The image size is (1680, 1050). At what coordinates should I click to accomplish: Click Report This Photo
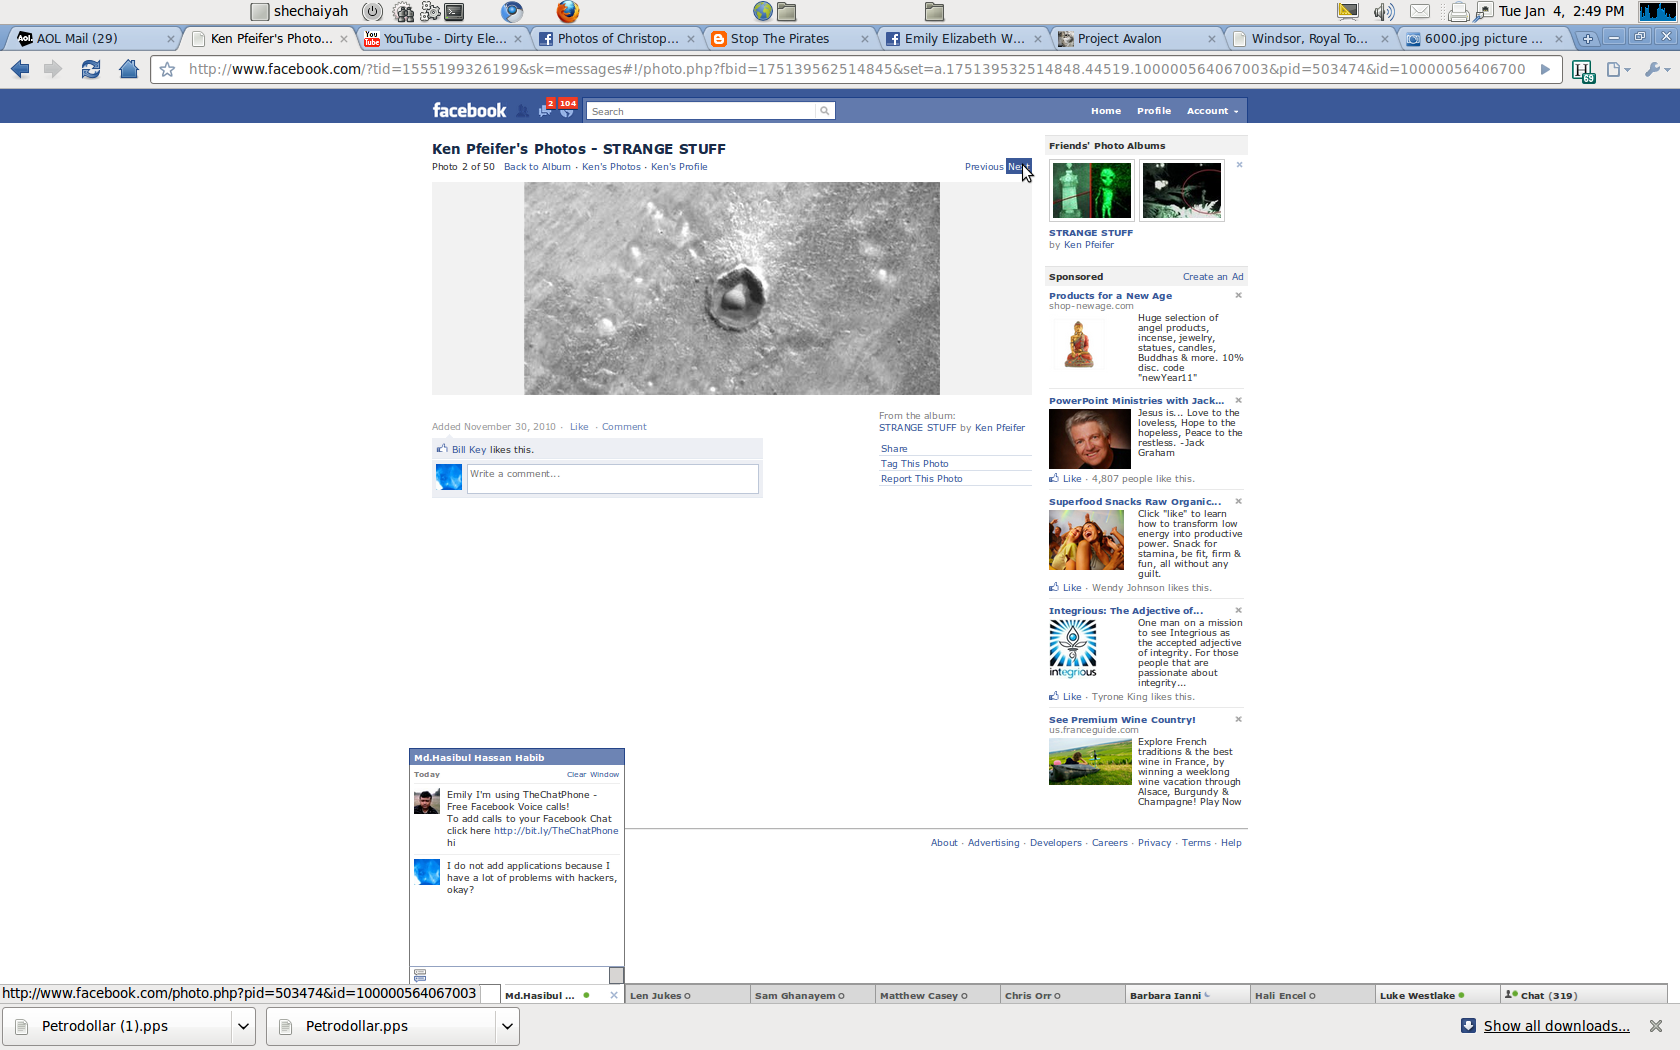(921, 479)
